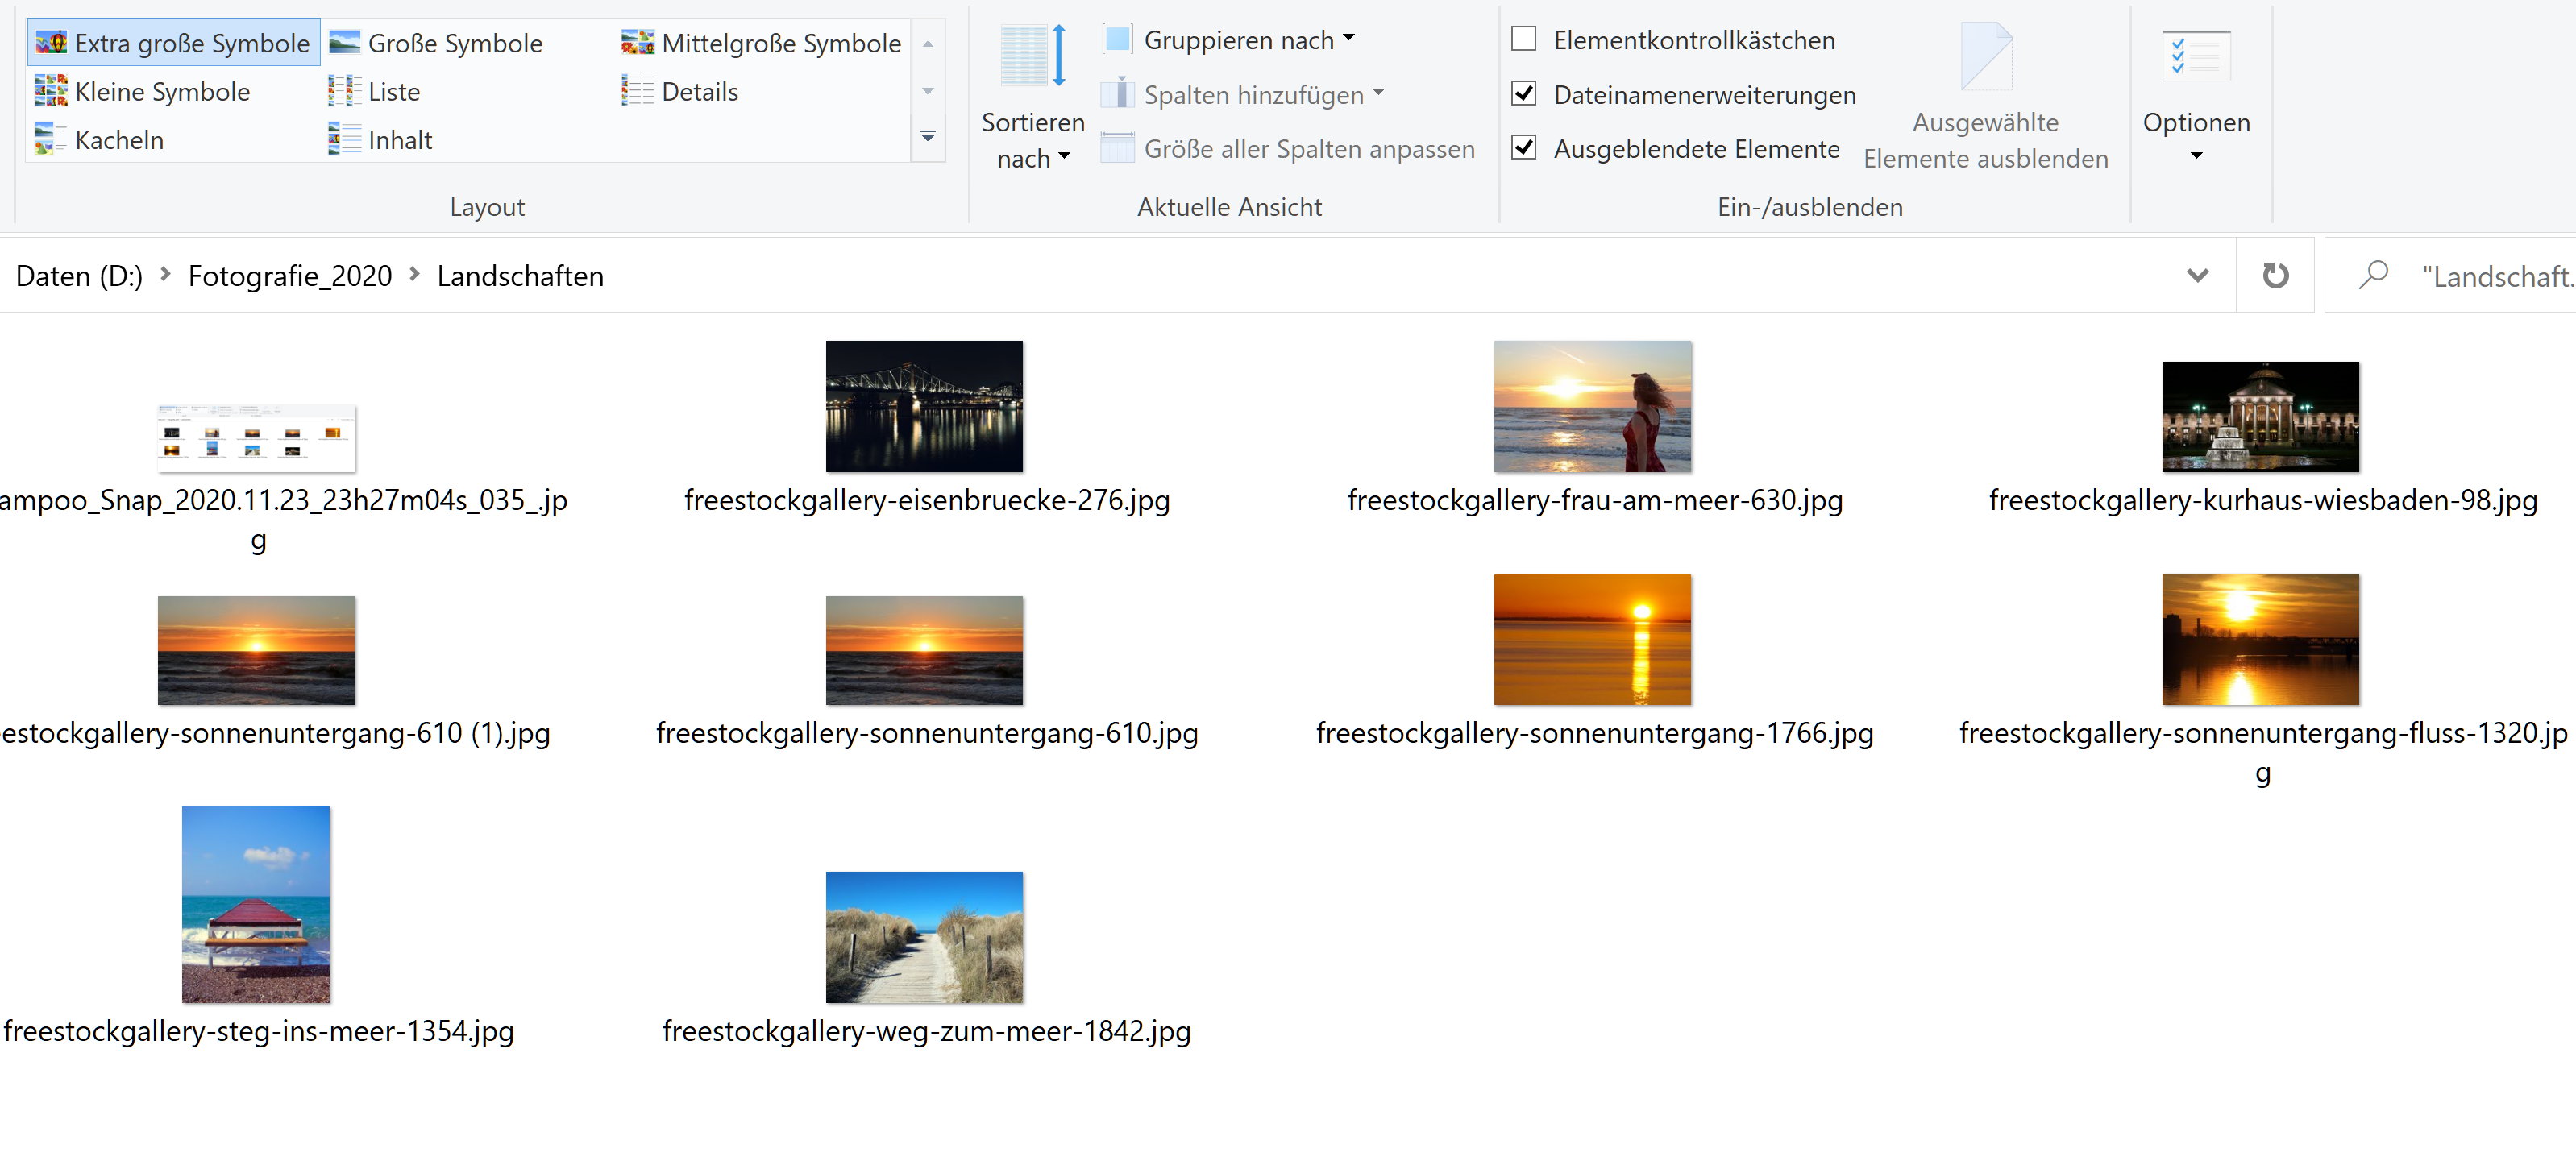Choose Mittelgroße Symbole layout

pyautogui.click(x=761, y=43)
